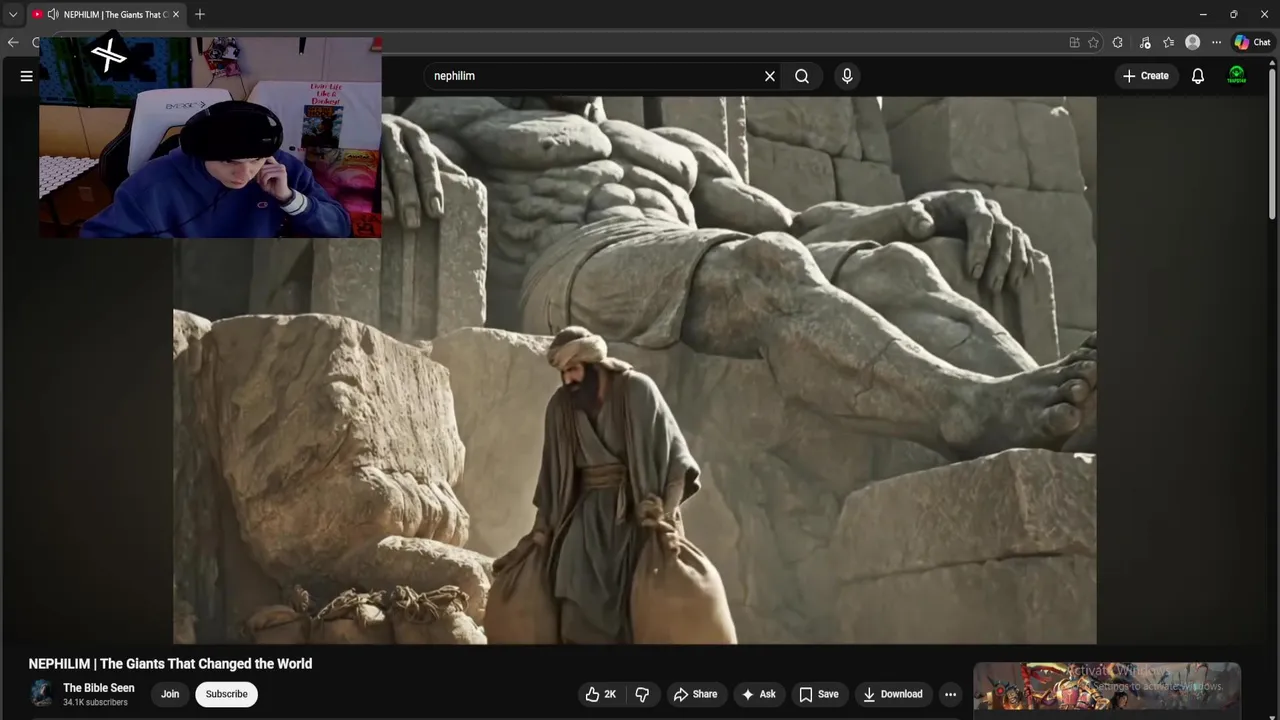Clear the 'nephilim' search query

[x=770, y=76]
